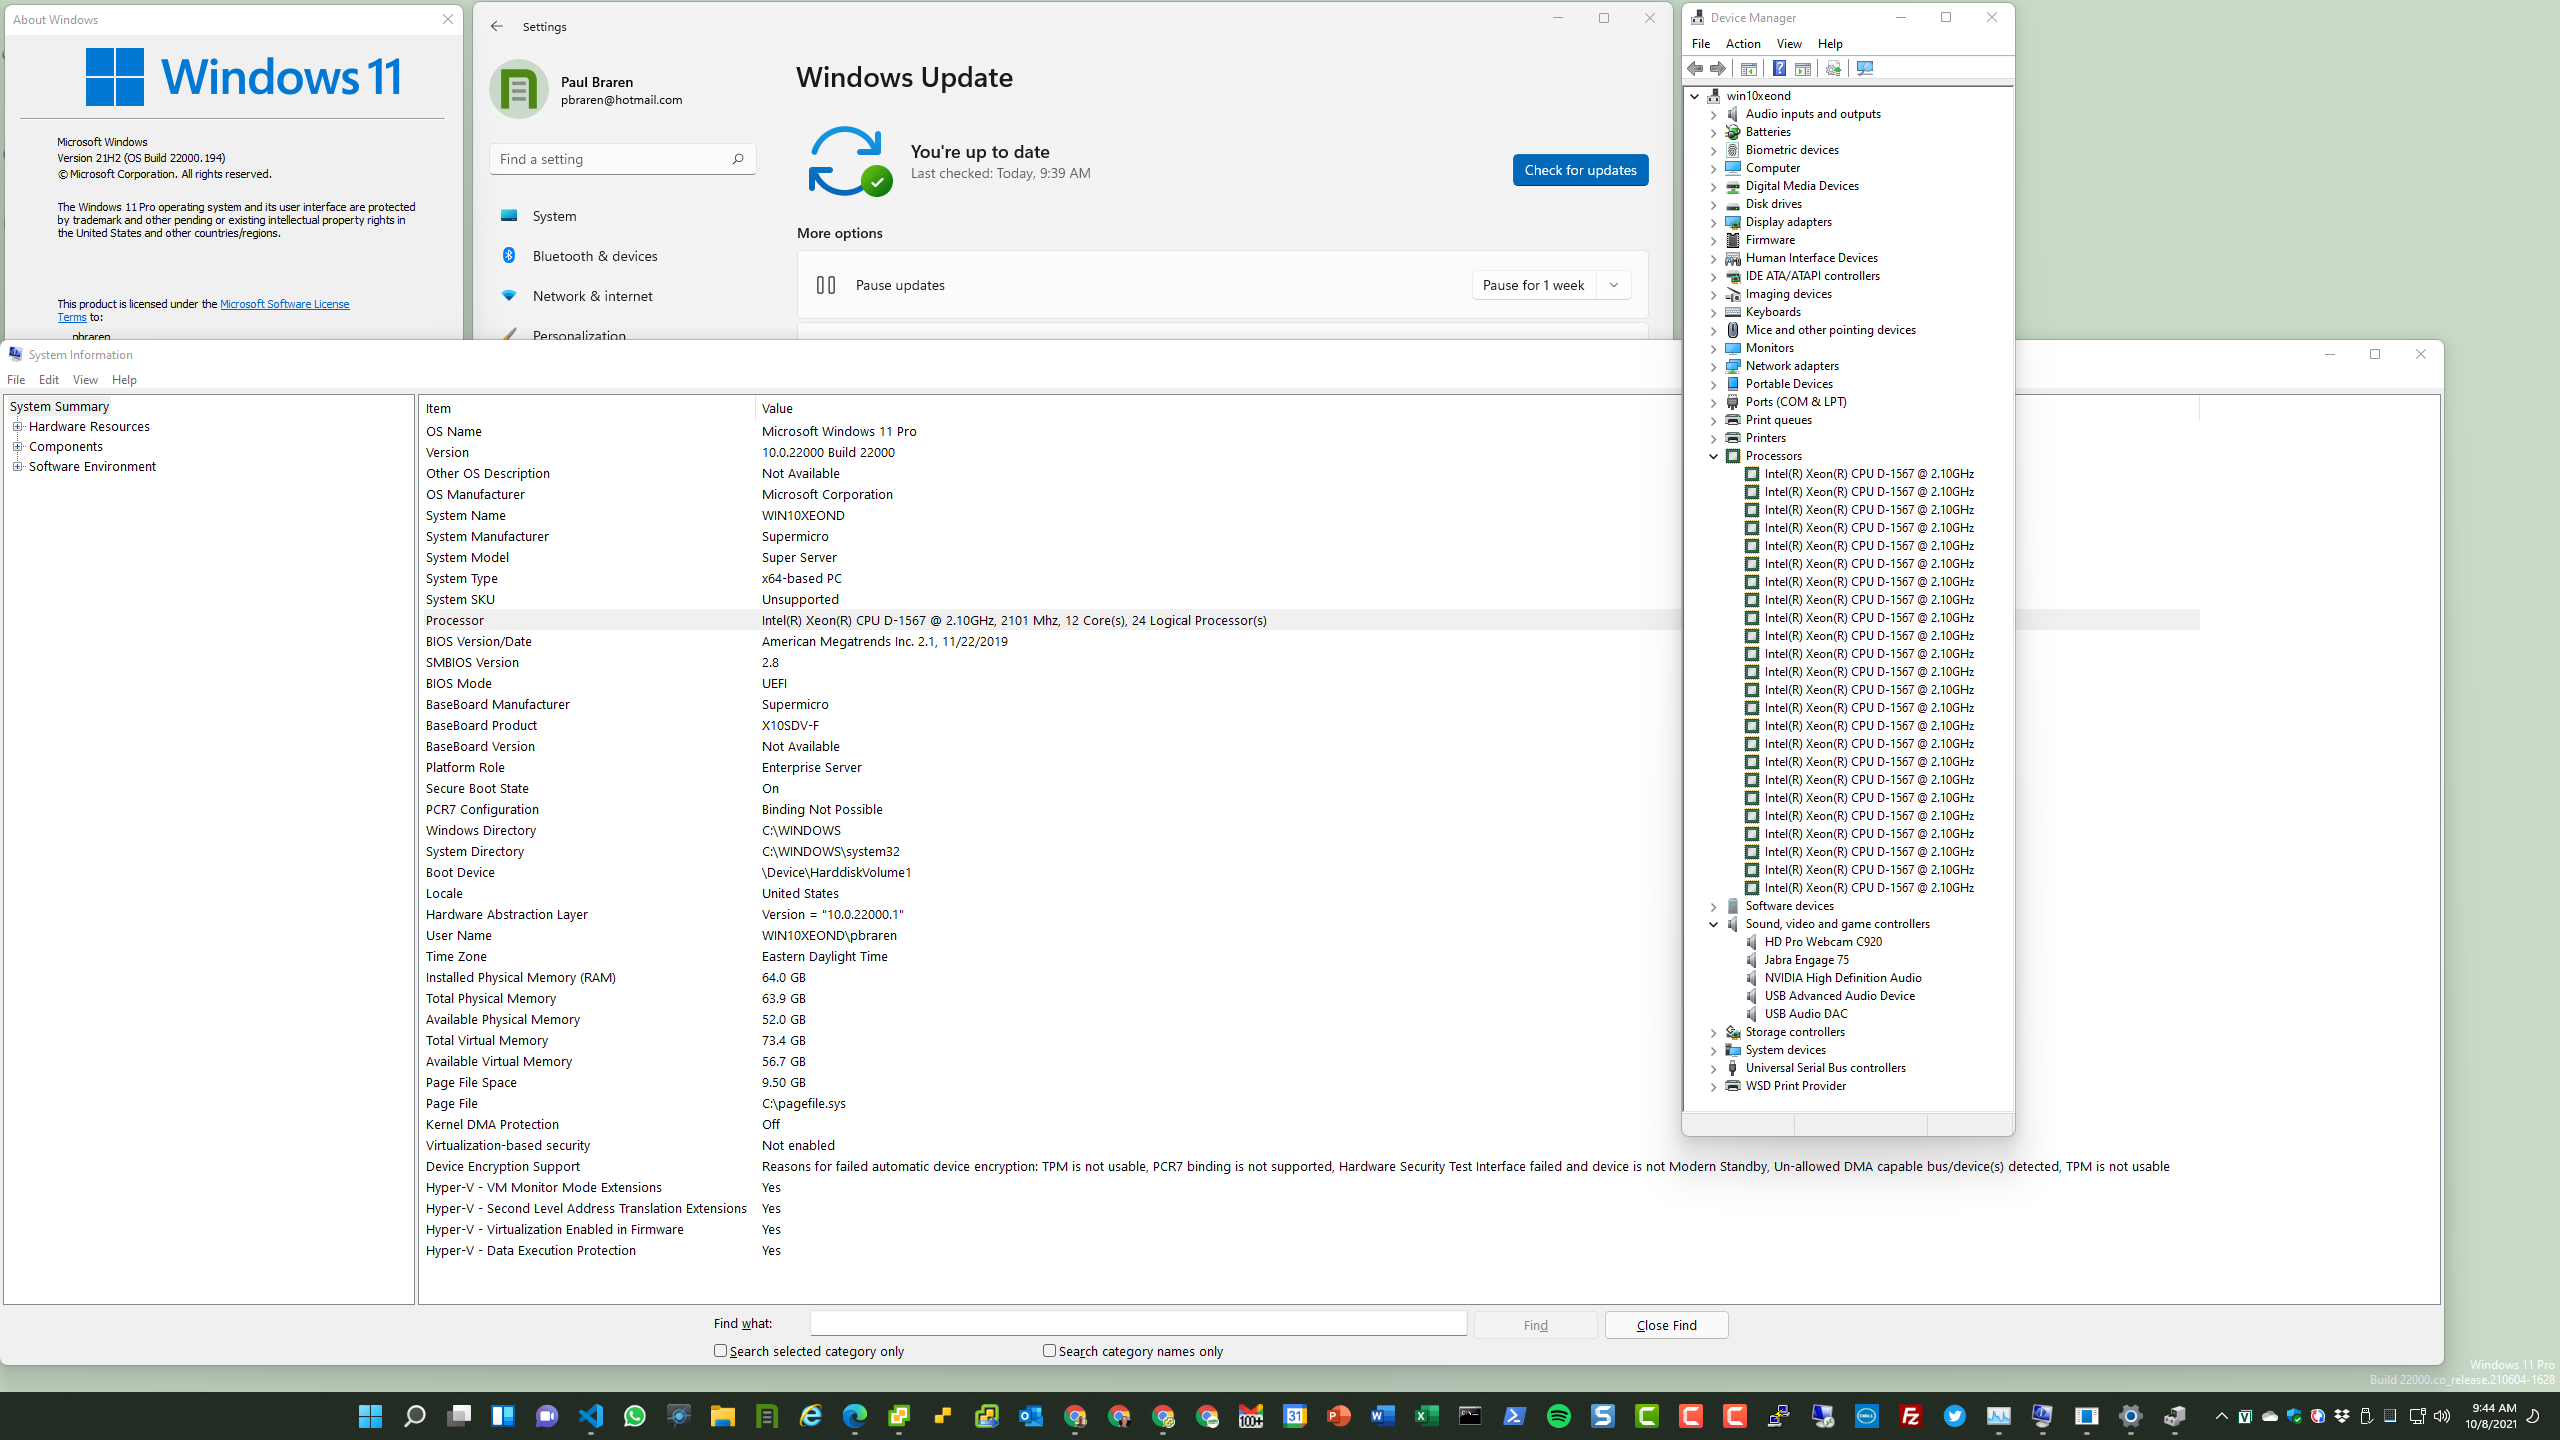Screen dimensions: 2560x1440
Task: Click volume speaker icon in system tray
Action: [2442, 1416]
